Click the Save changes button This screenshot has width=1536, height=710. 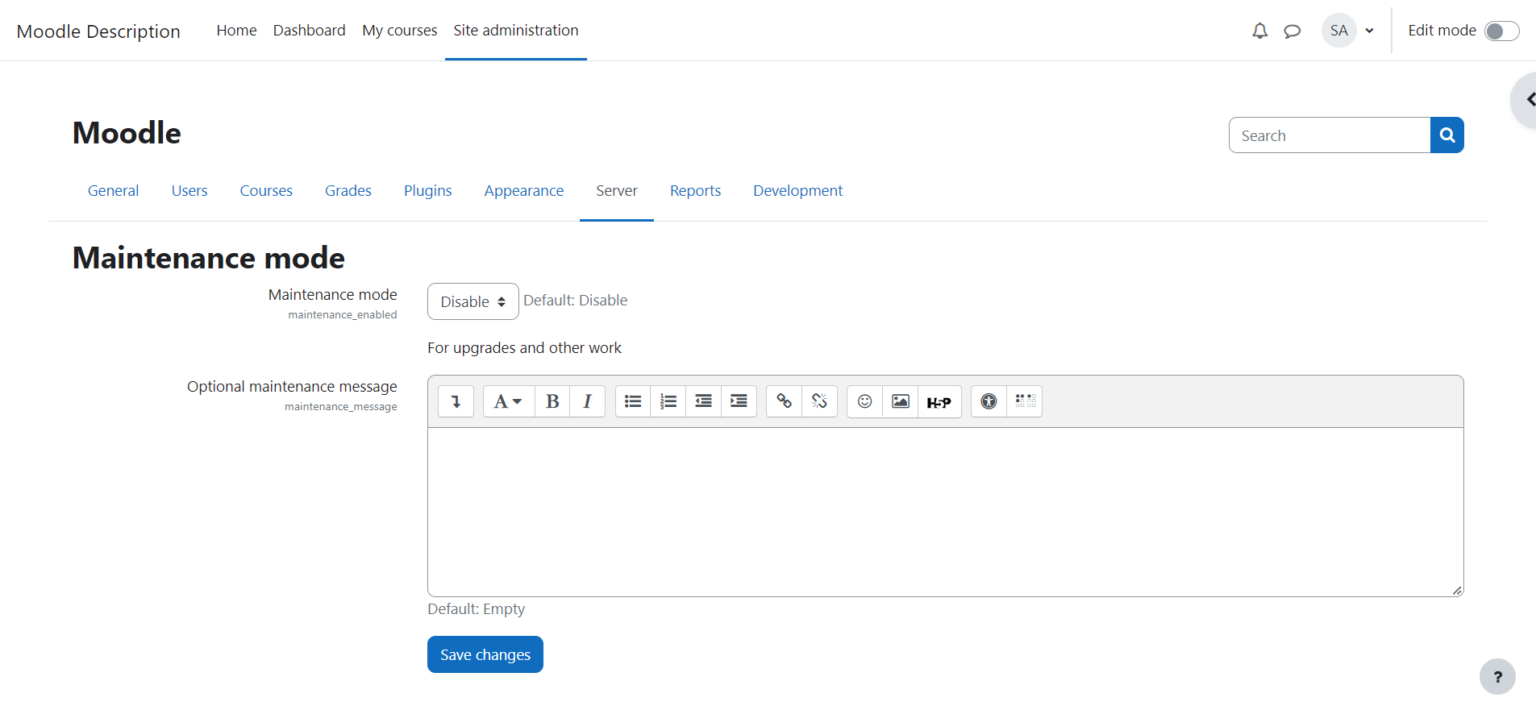[x=485, y=654]
